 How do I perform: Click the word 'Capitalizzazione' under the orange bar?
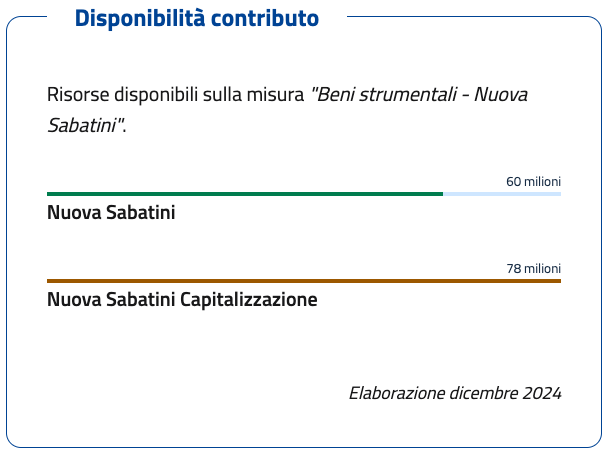249,299
